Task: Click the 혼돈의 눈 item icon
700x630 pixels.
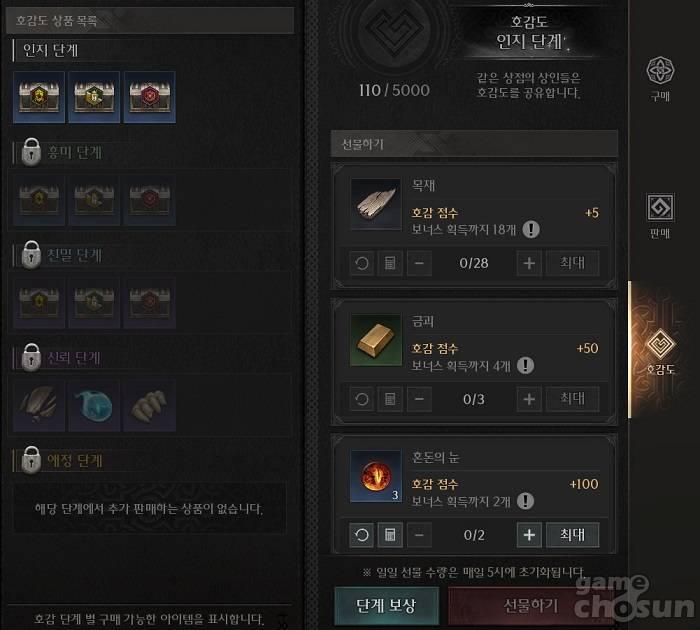Action: point(376,476)
